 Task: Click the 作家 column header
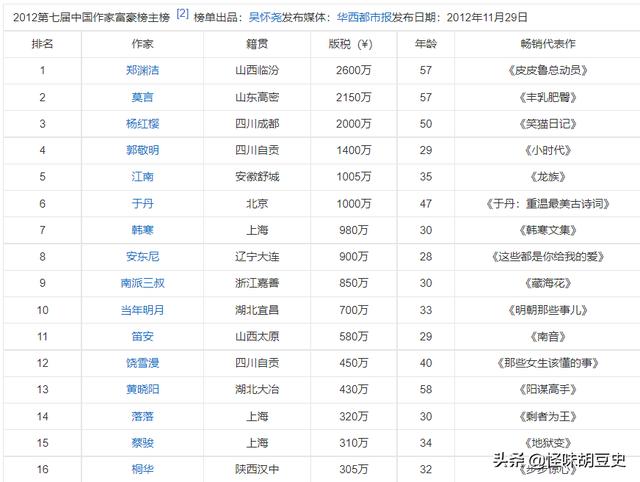(x=142, y=44)
